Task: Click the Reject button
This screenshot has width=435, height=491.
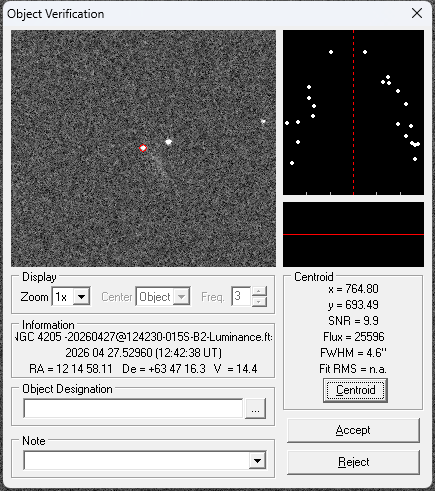Action: (353, 462)
